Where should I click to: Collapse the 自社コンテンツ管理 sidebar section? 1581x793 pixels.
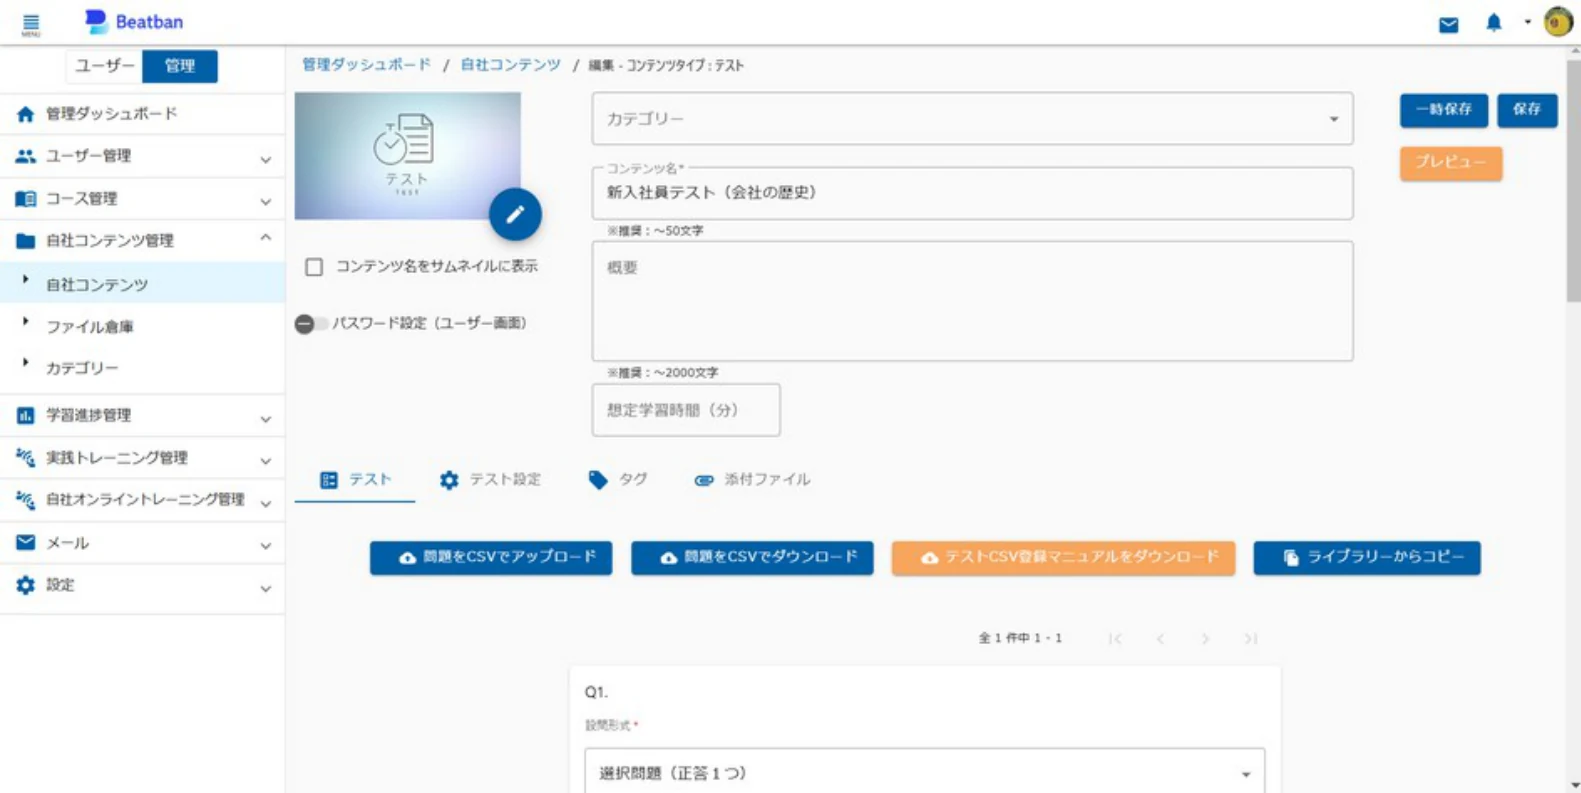coord(266,239)
